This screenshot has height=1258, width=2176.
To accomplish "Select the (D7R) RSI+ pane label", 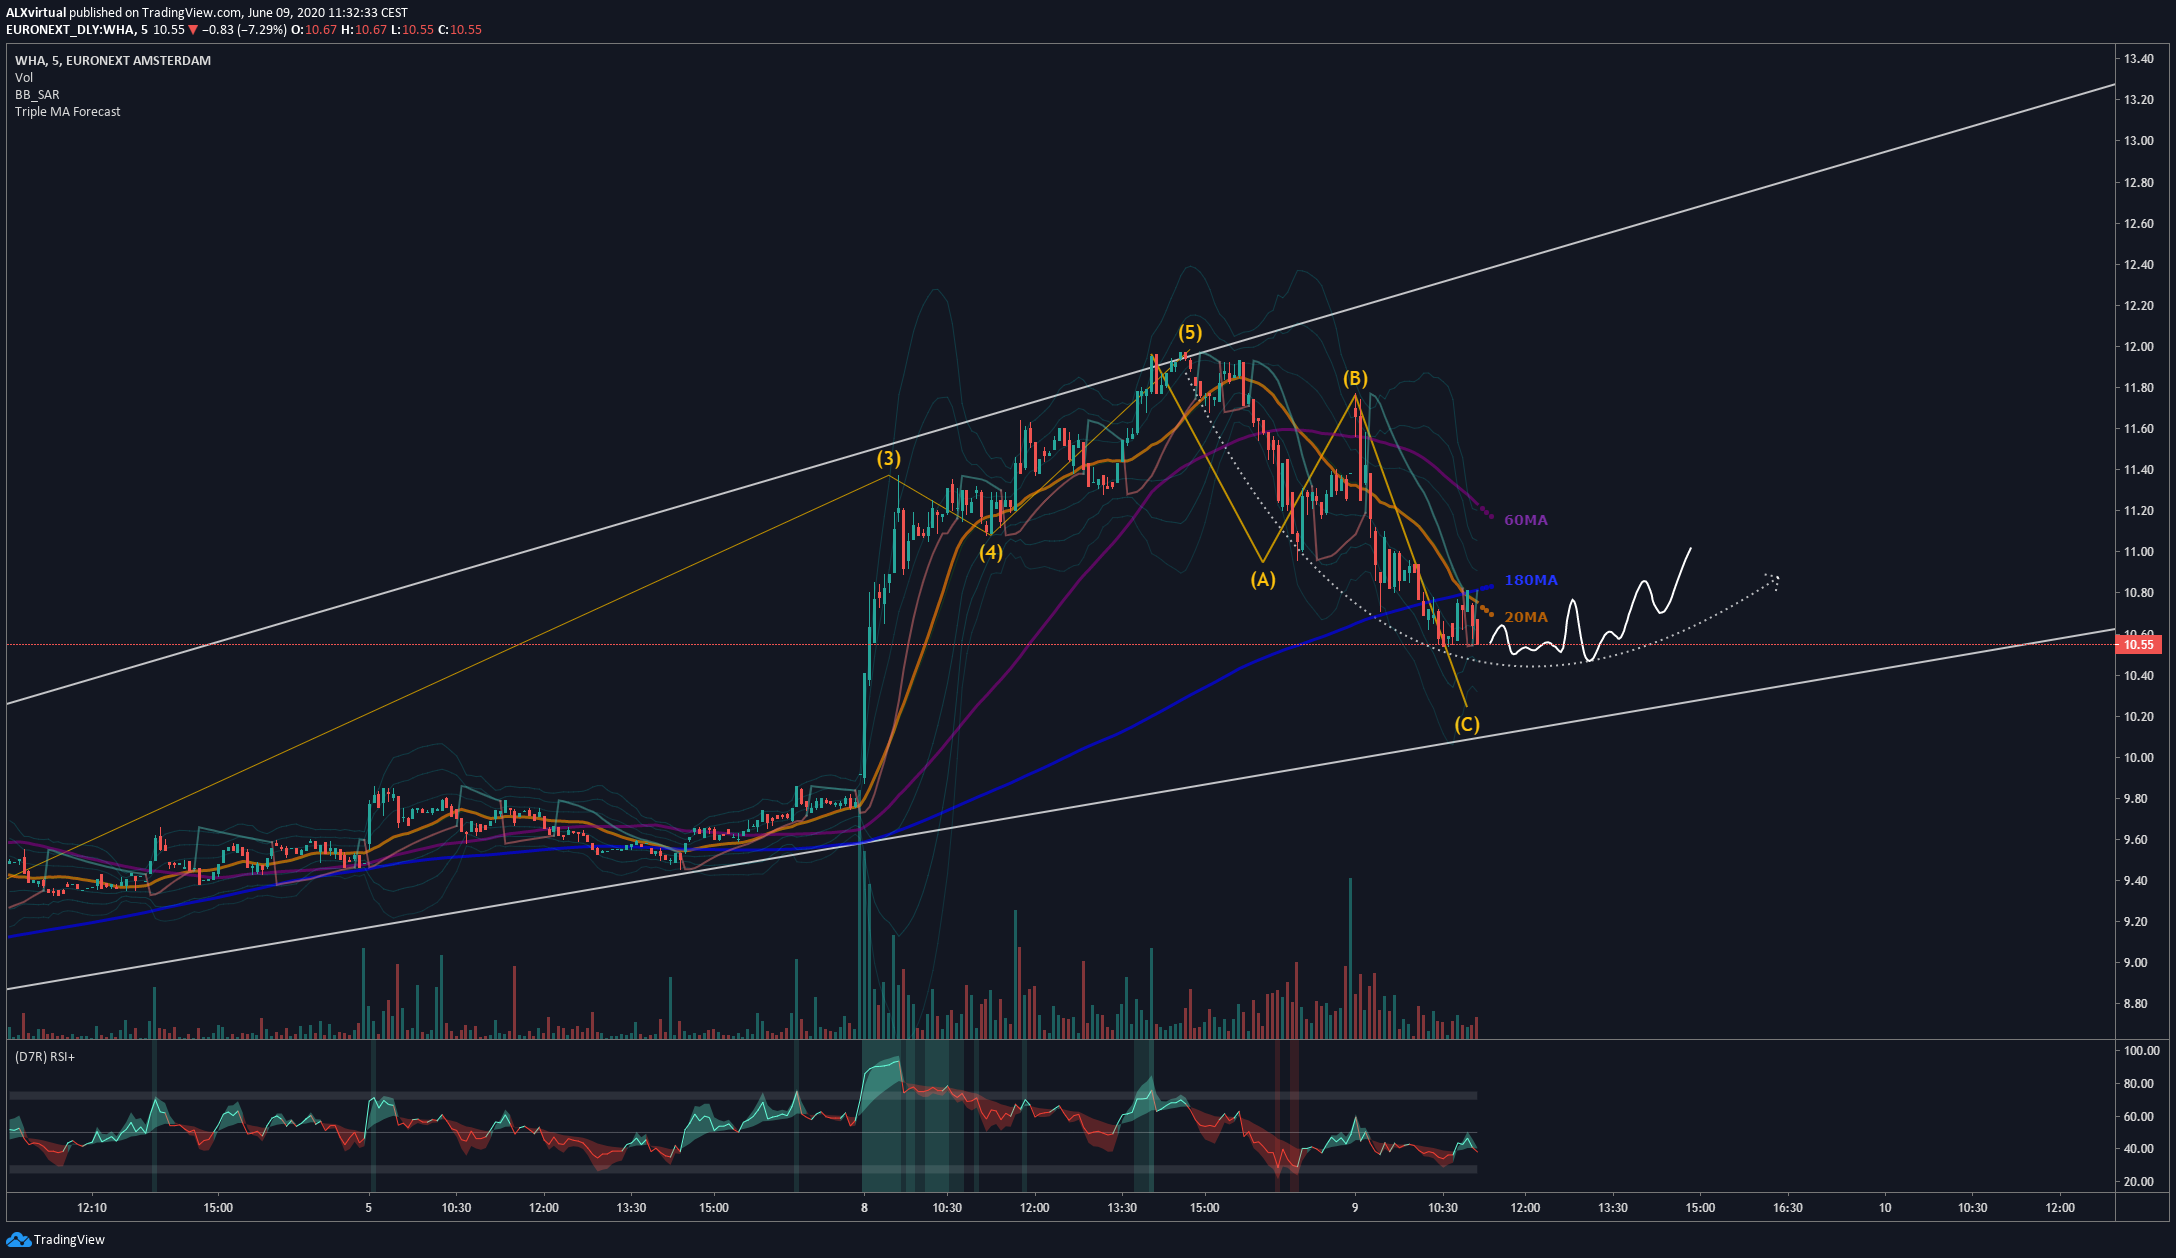I will (x=45, y=1057).
